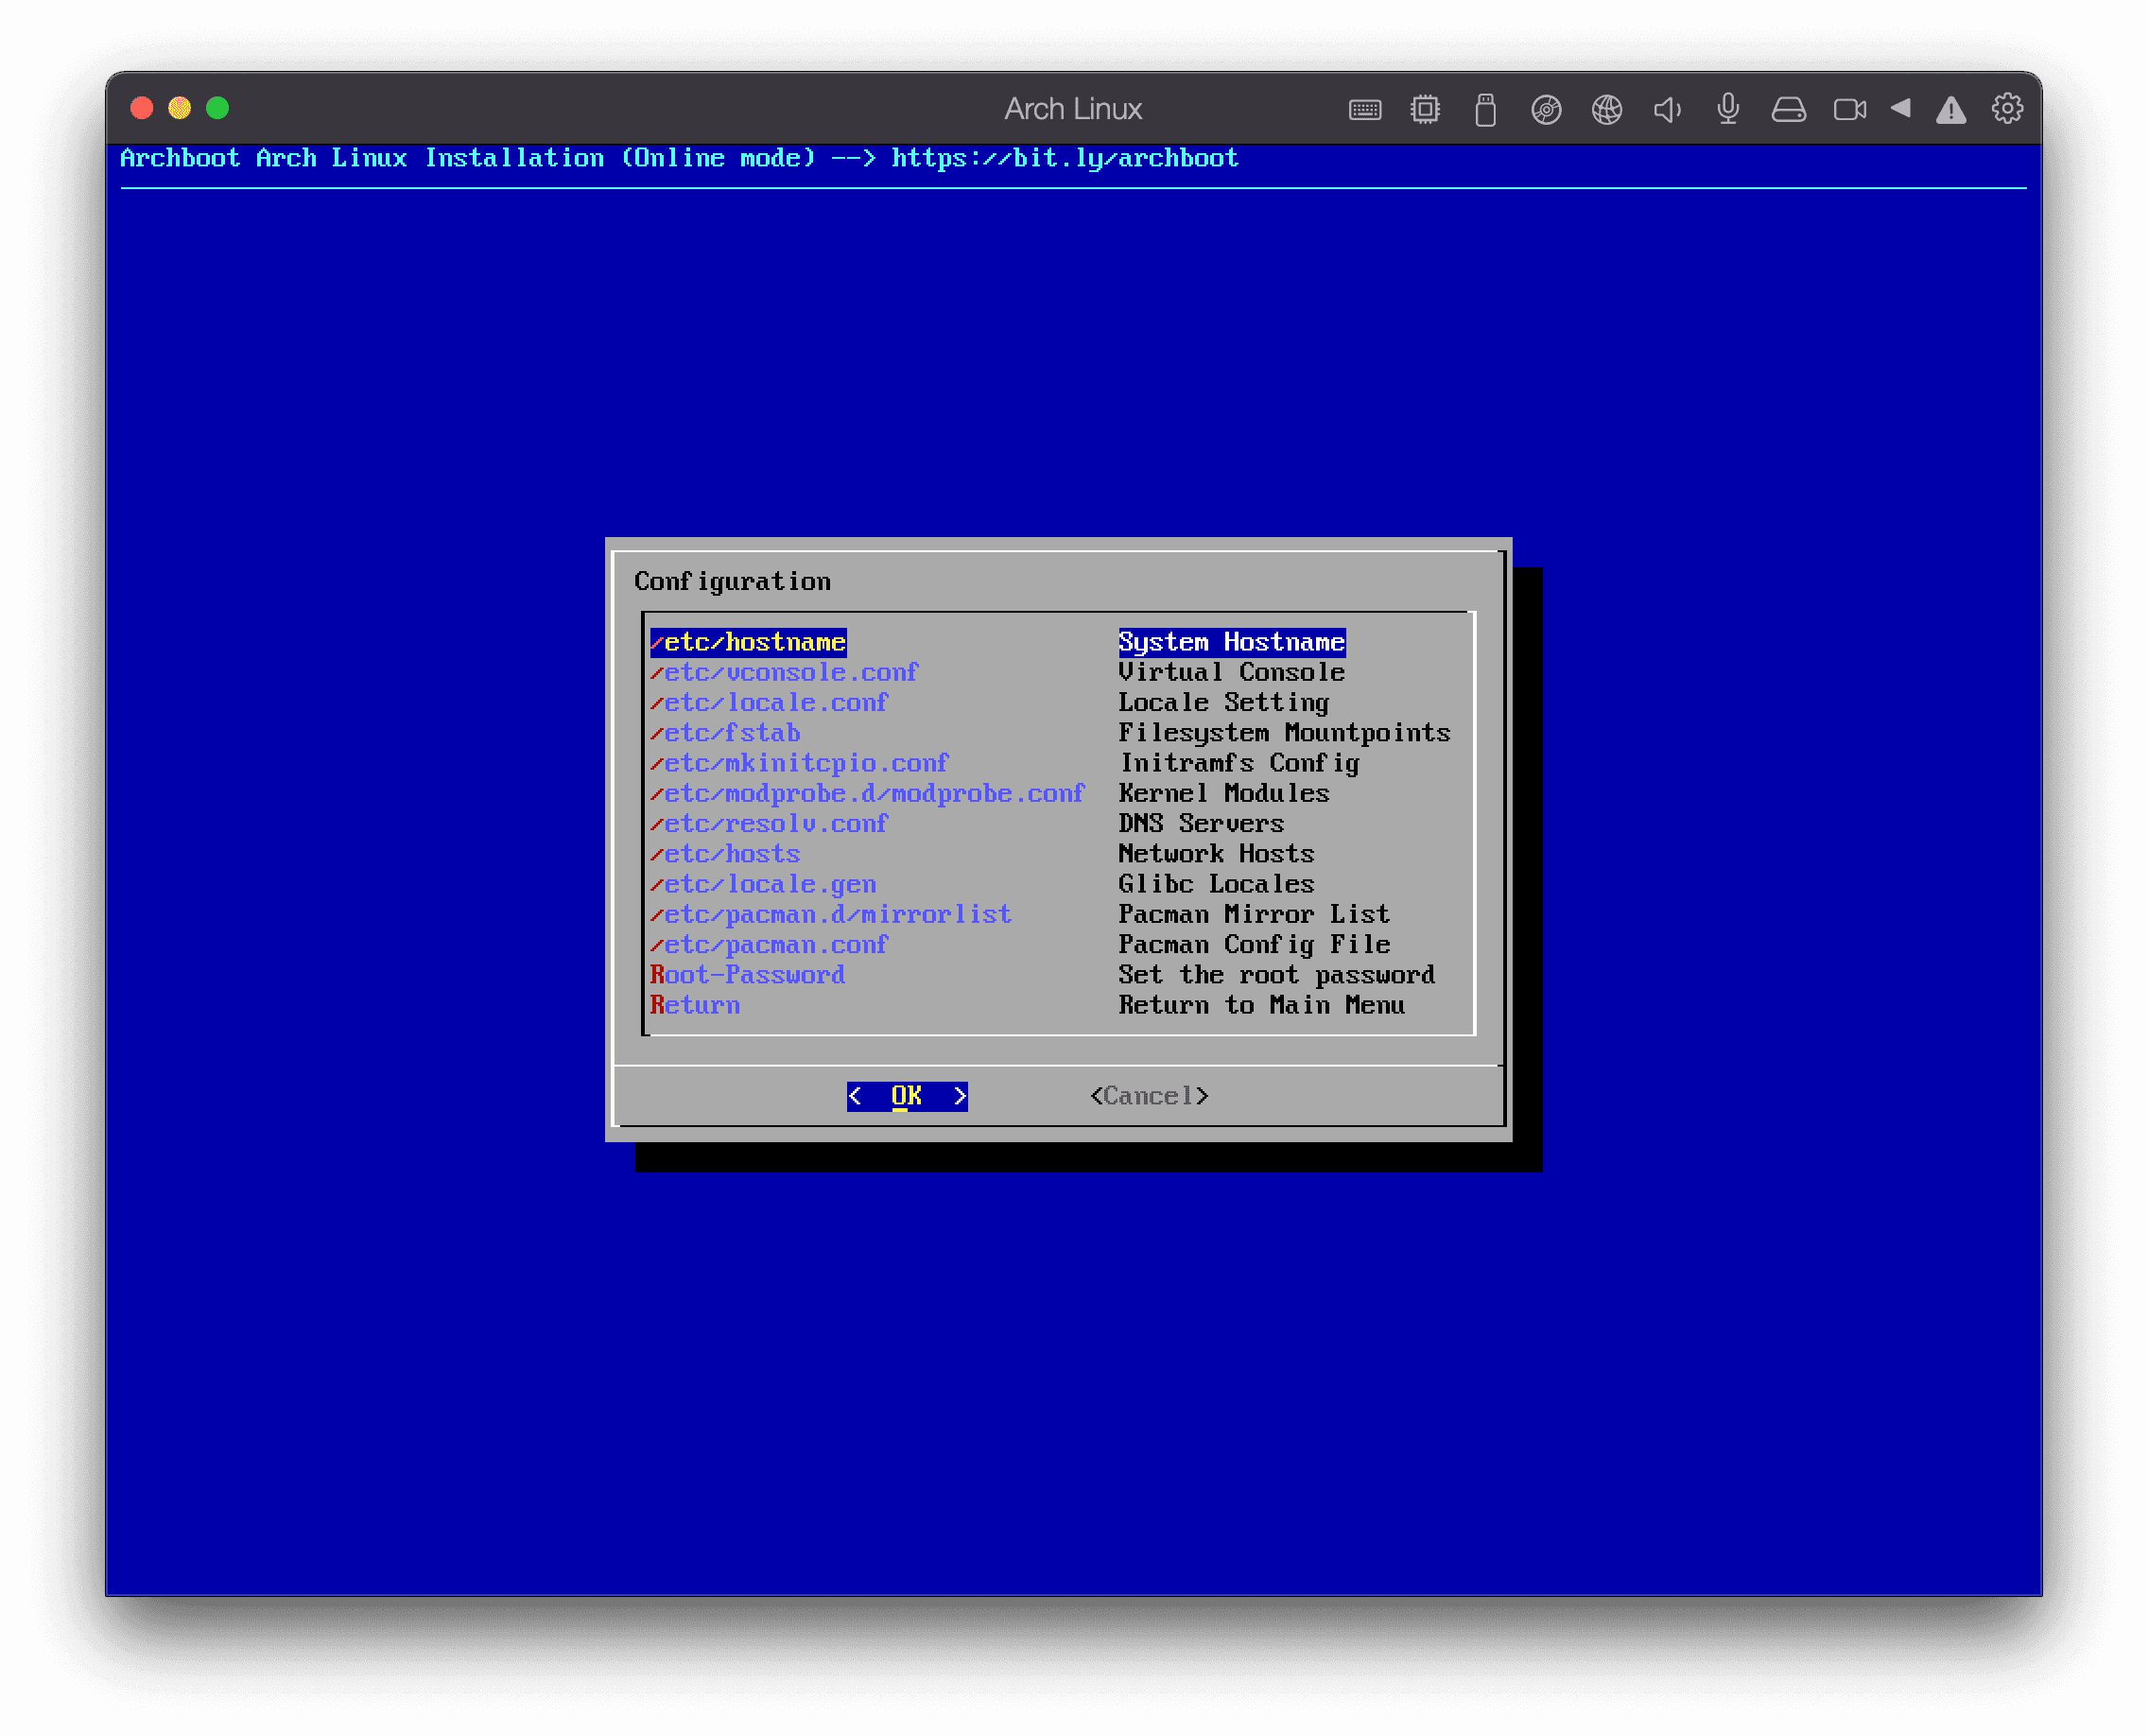Open the hard disk drive icon

[x=1789, y=109]
